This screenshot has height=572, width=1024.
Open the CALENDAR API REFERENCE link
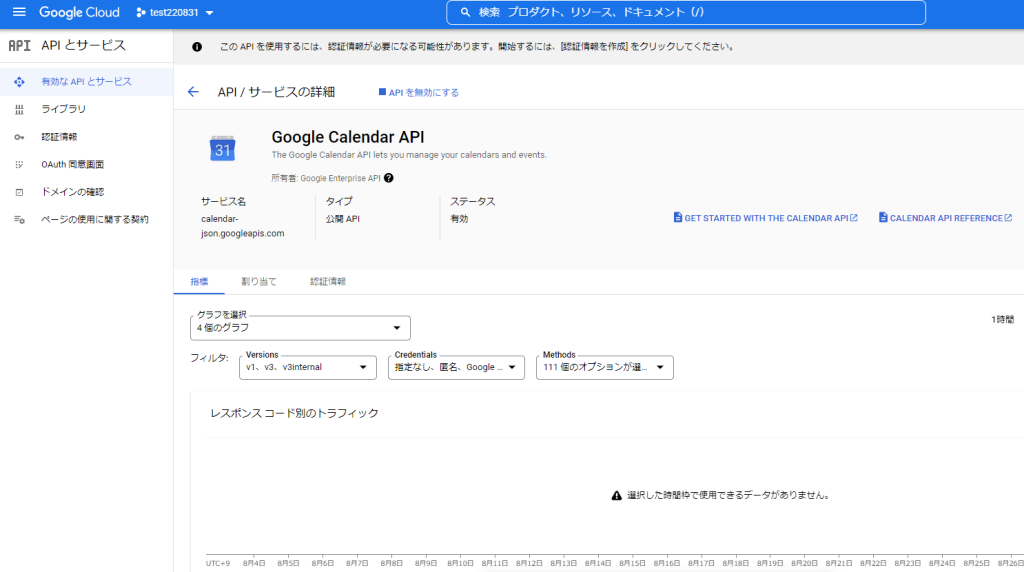coord(945,218)
